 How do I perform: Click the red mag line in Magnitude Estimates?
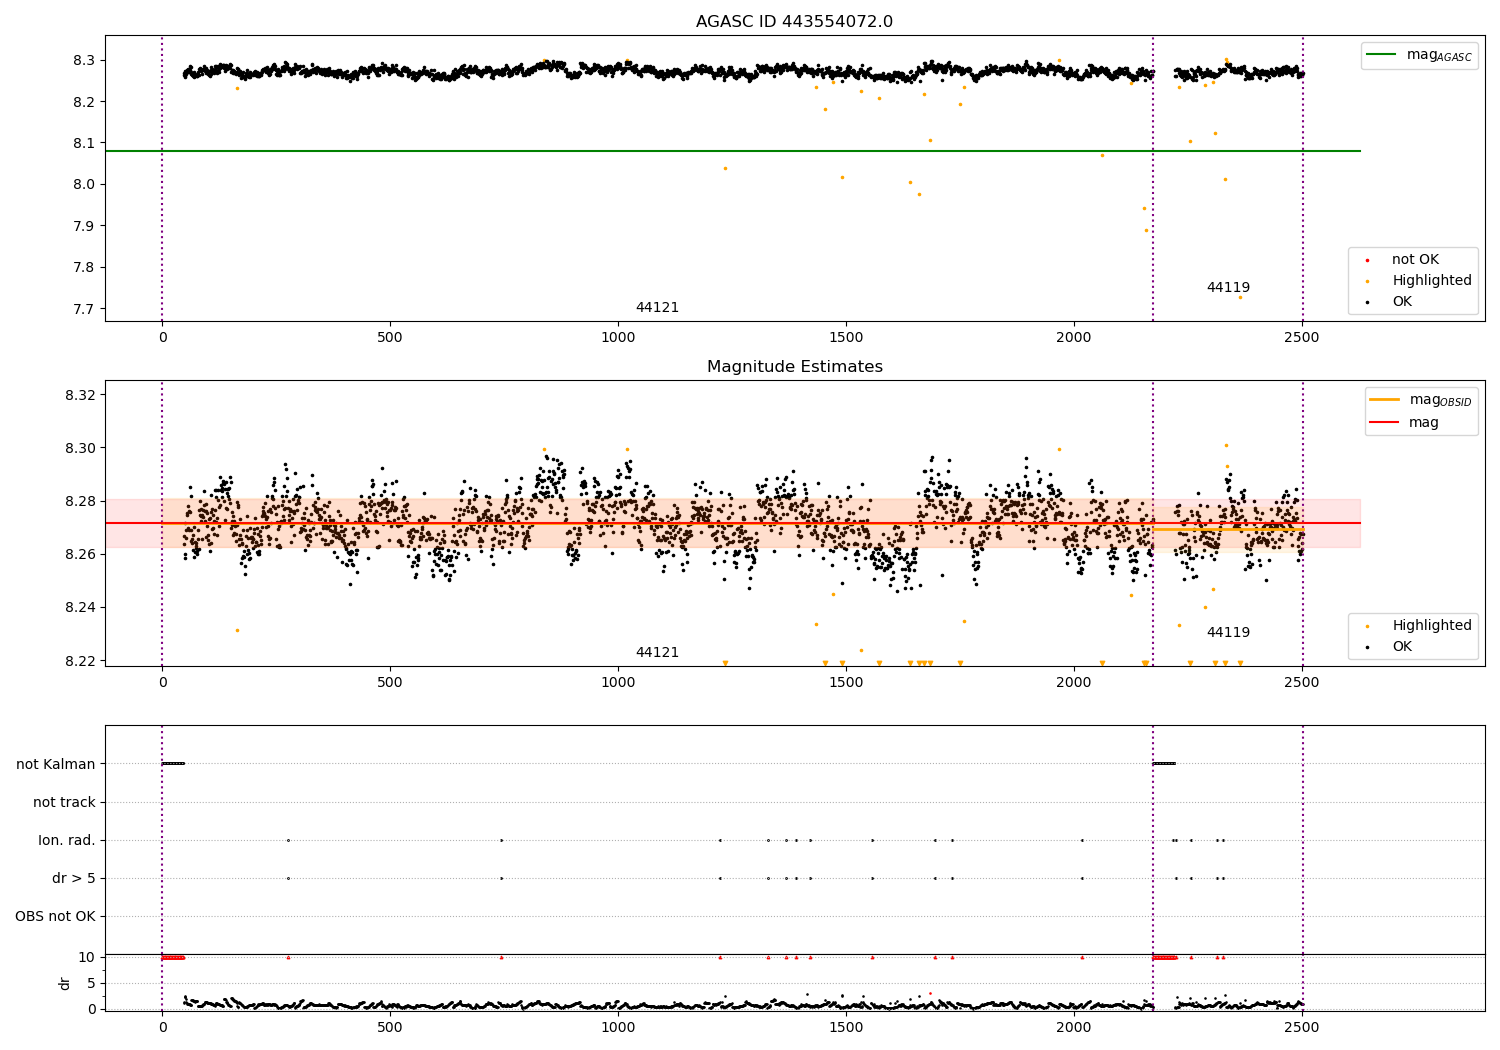pyautogui.click(x=732, y=523)
